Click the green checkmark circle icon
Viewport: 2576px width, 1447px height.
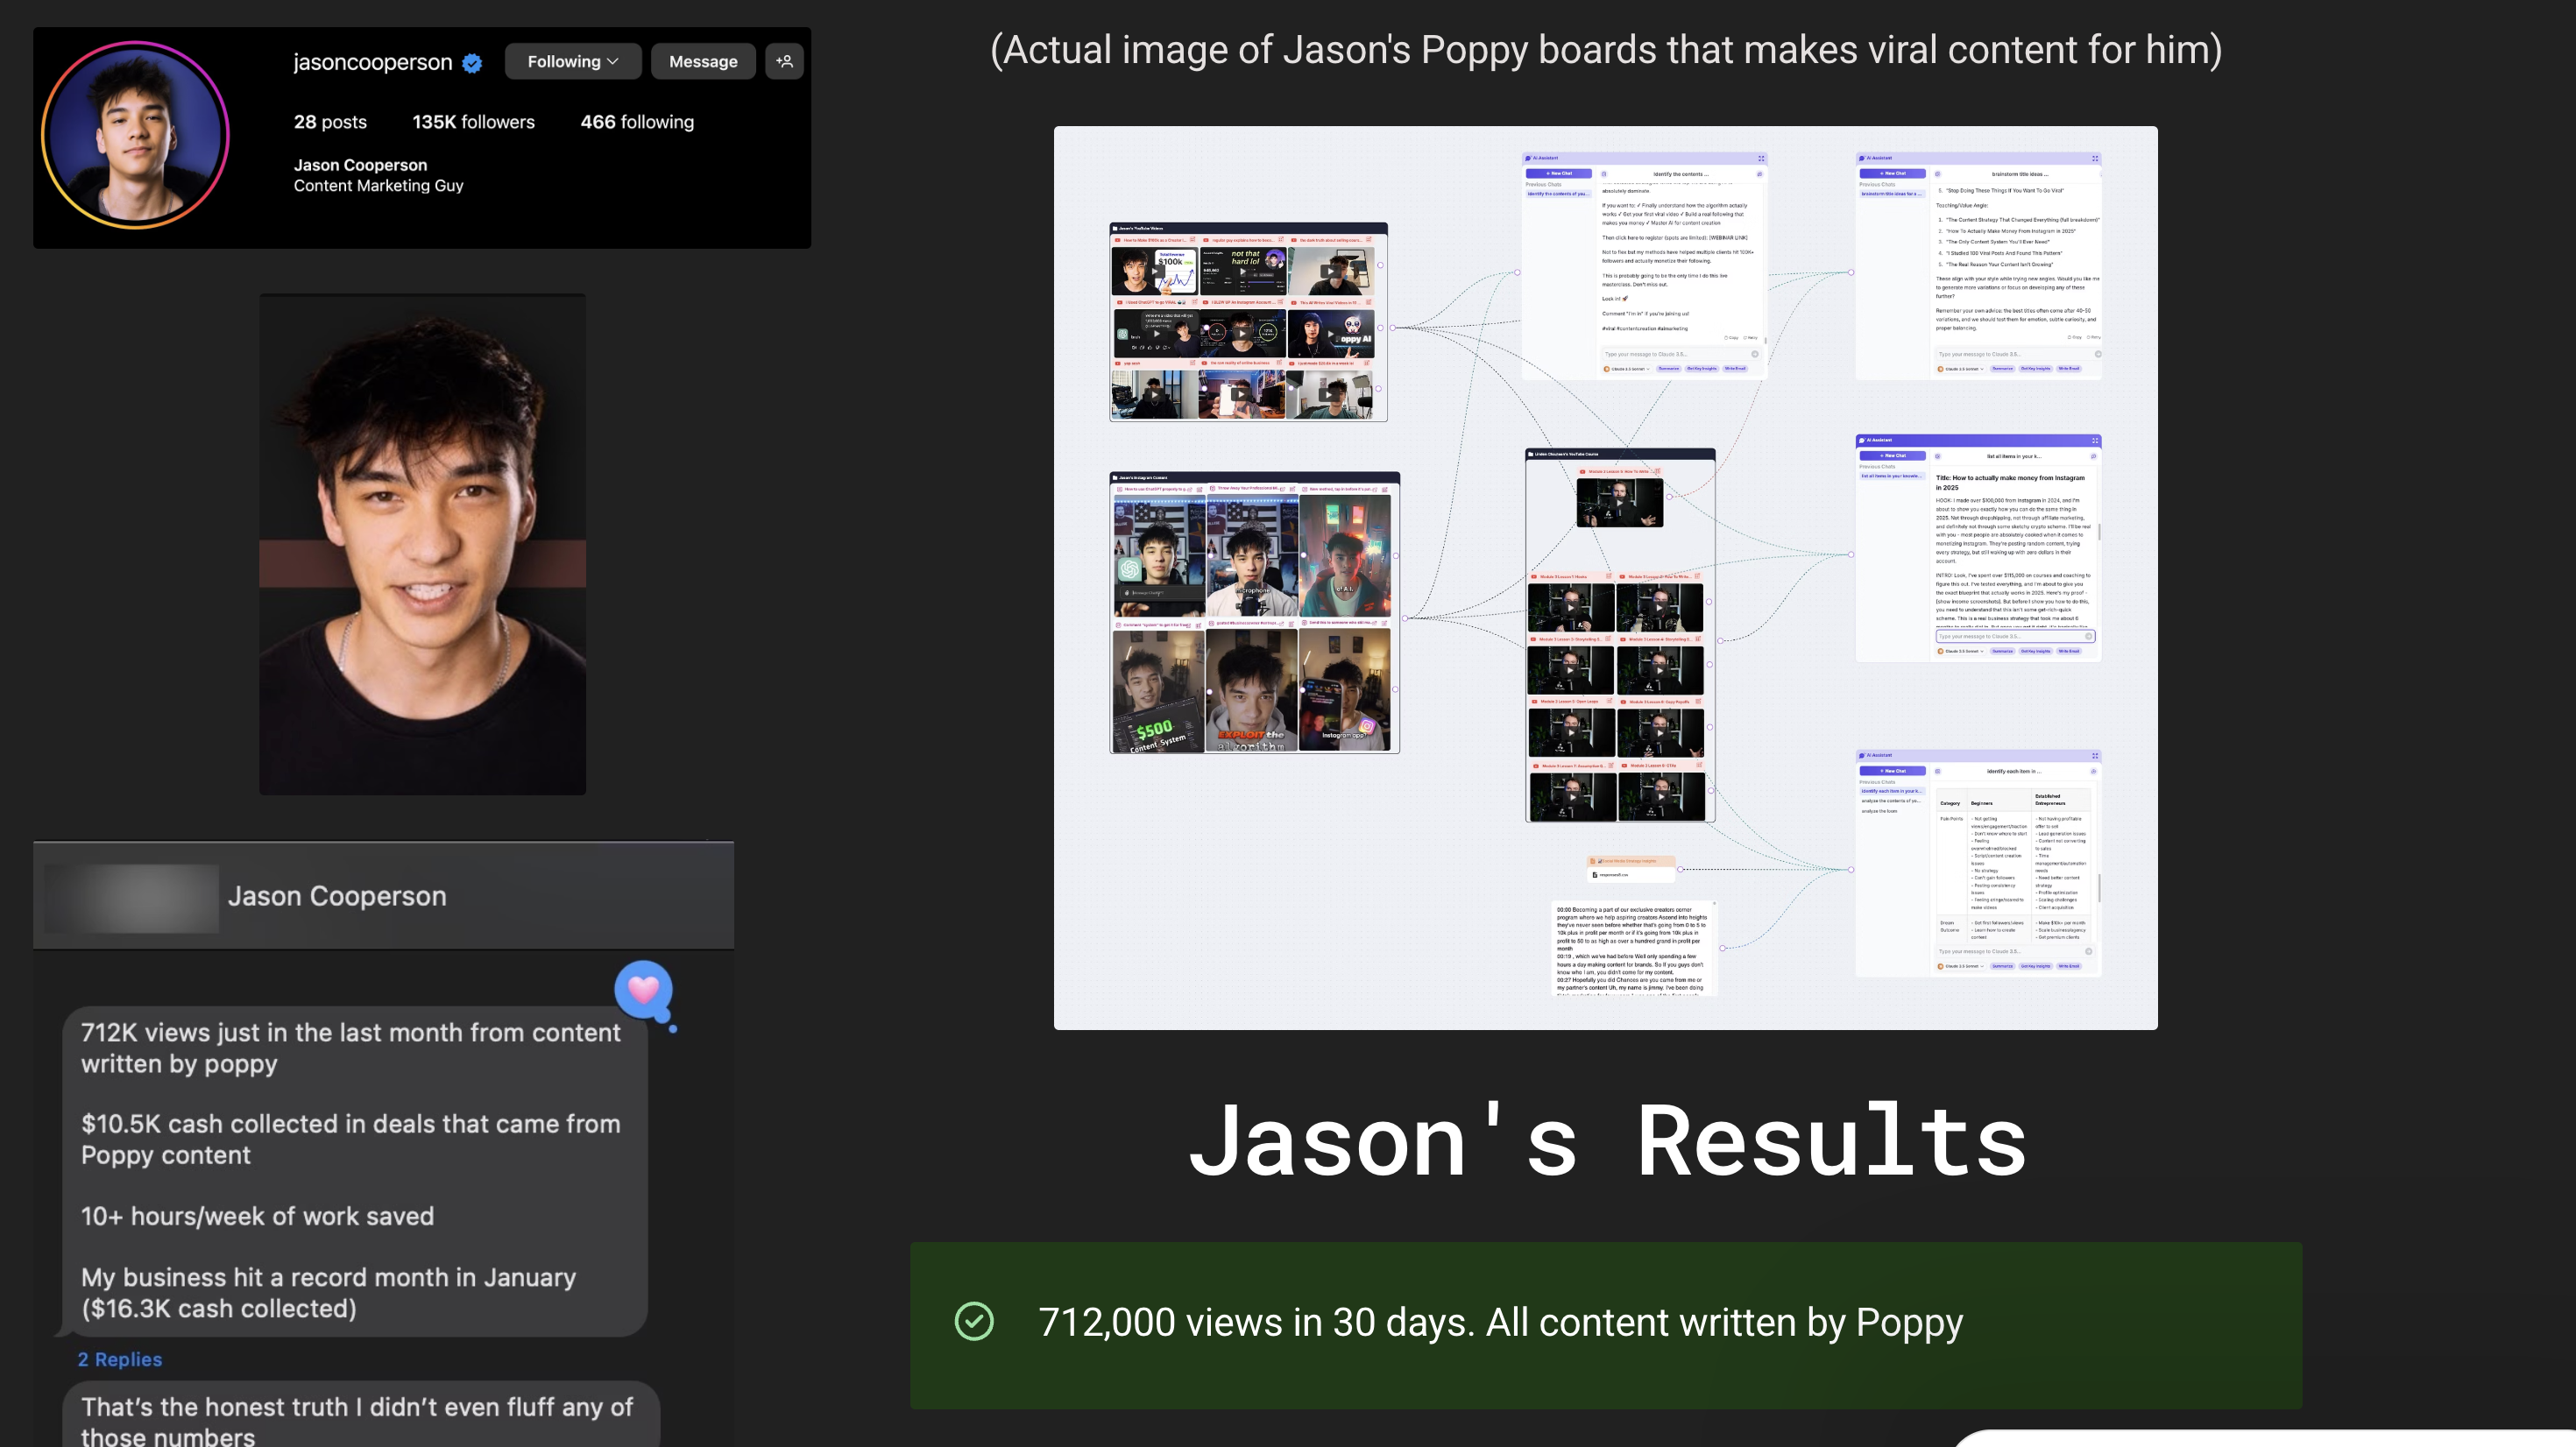pos(974,1321)
